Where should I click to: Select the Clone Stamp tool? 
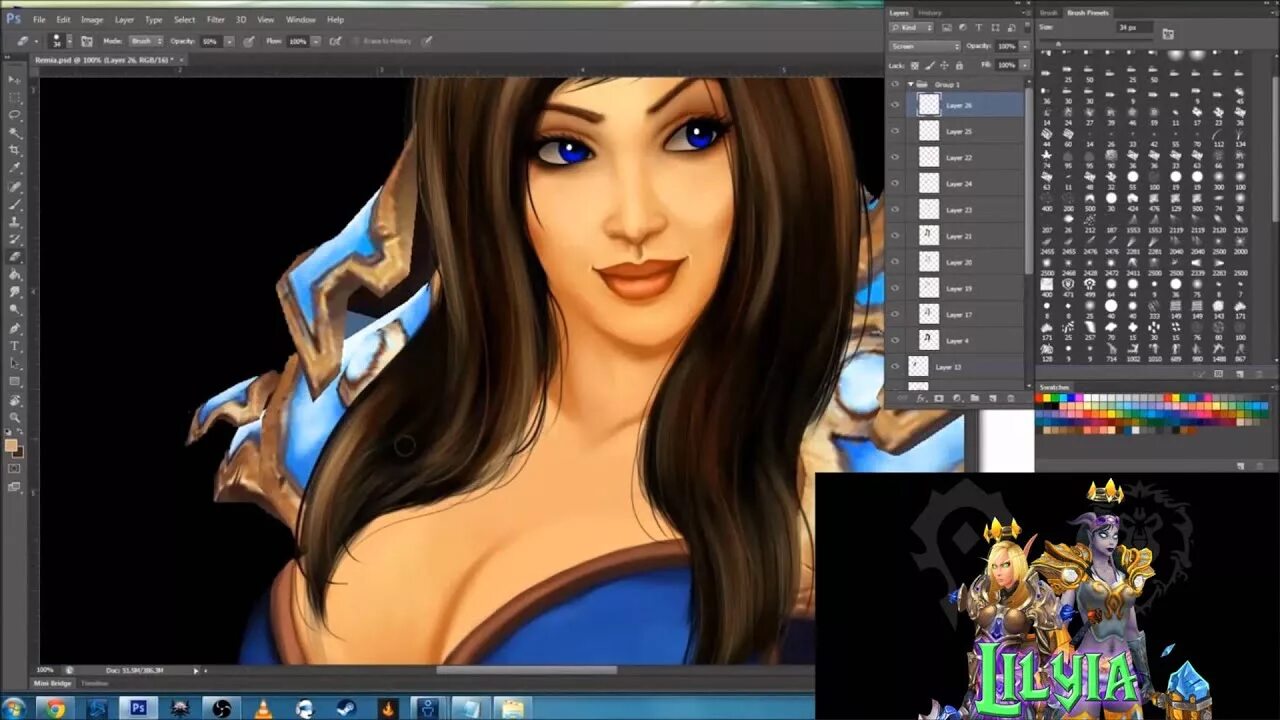click(x=14, y=222)
